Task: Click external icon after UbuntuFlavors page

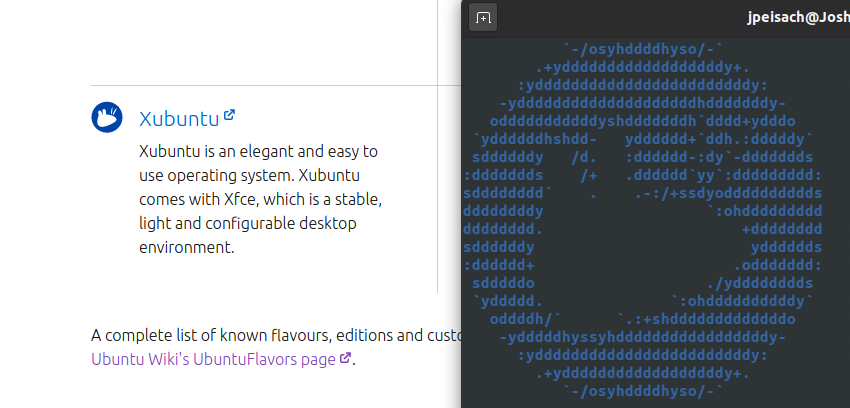Action: 345,358
